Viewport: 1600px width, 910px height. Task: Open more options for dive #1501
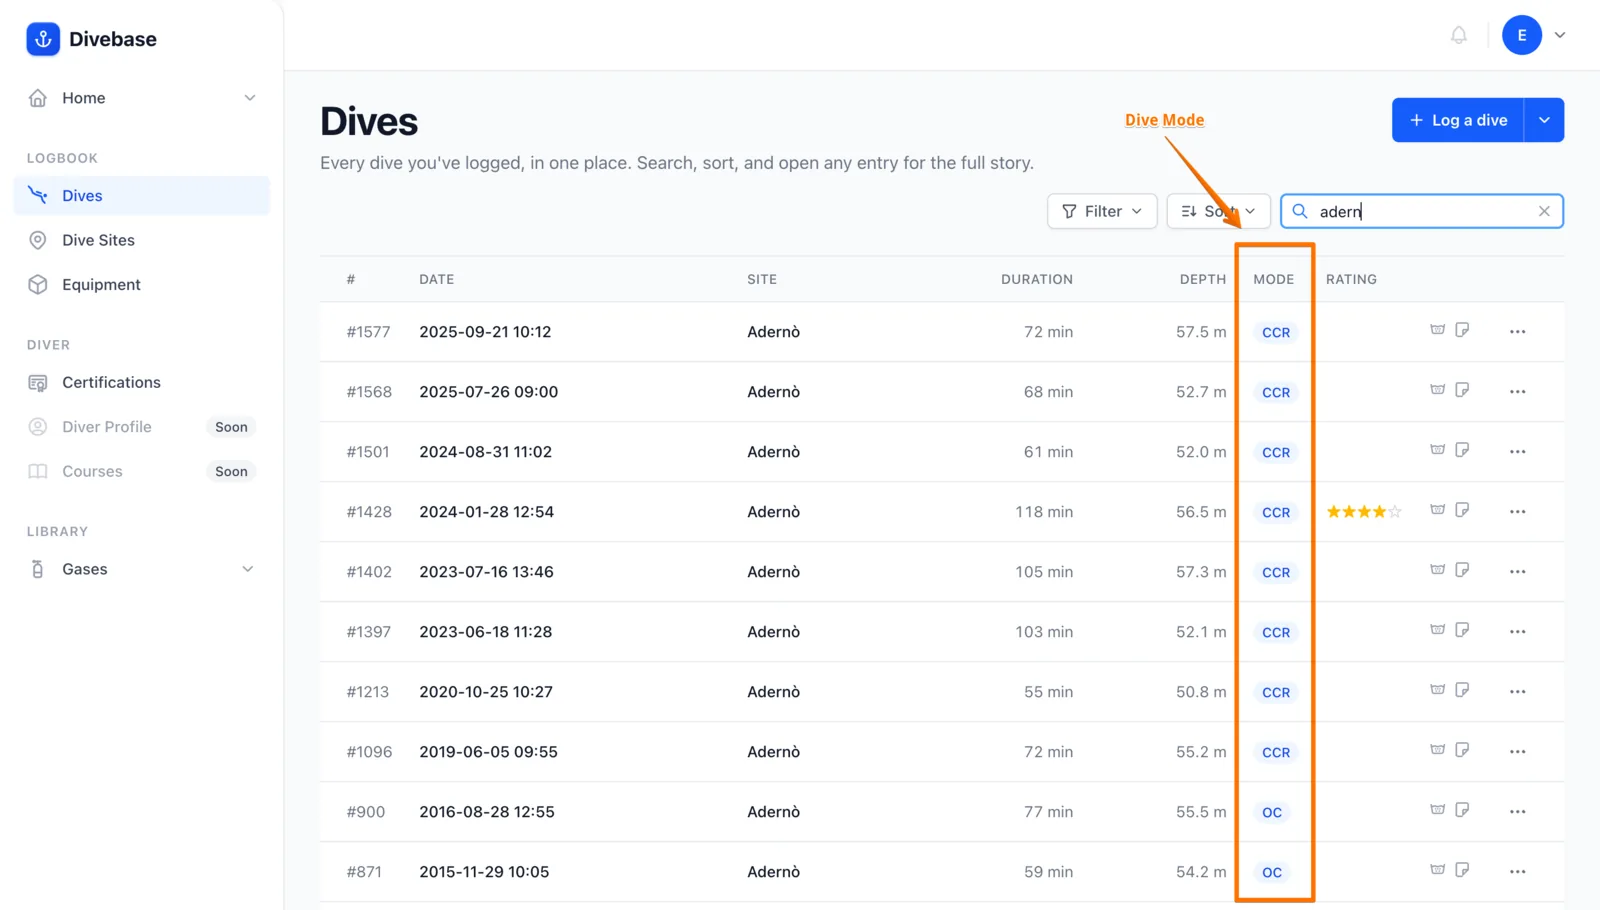coord(1518,452)
